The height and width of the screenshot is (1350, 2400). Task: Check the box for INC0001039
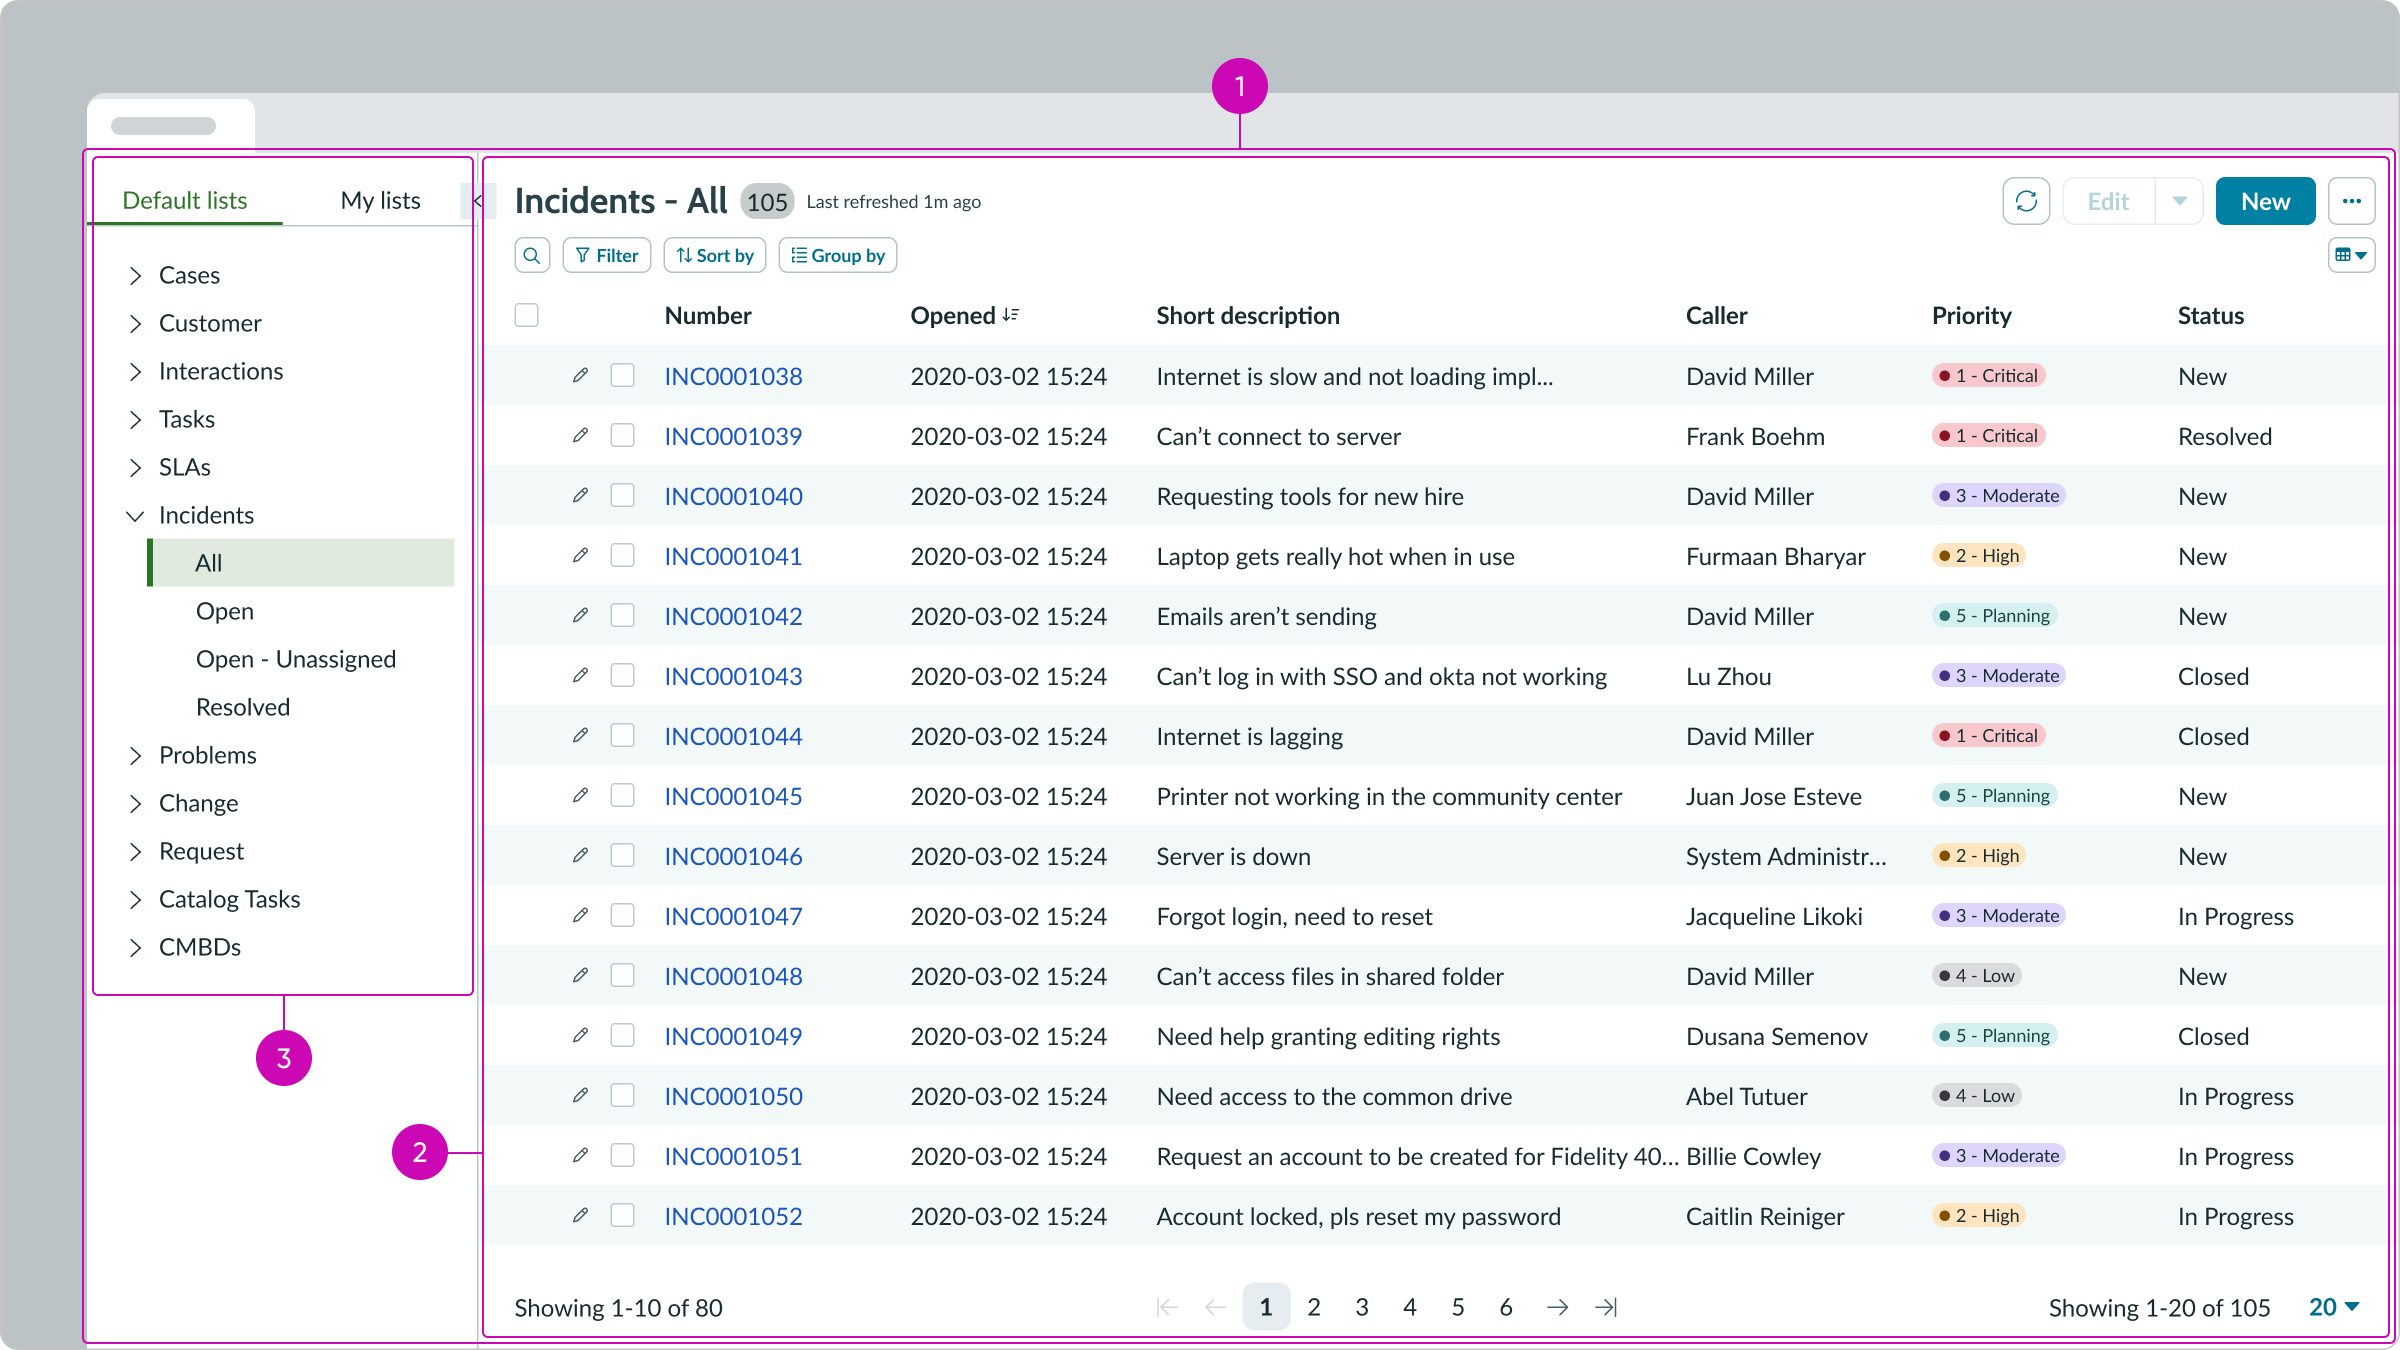623,435
